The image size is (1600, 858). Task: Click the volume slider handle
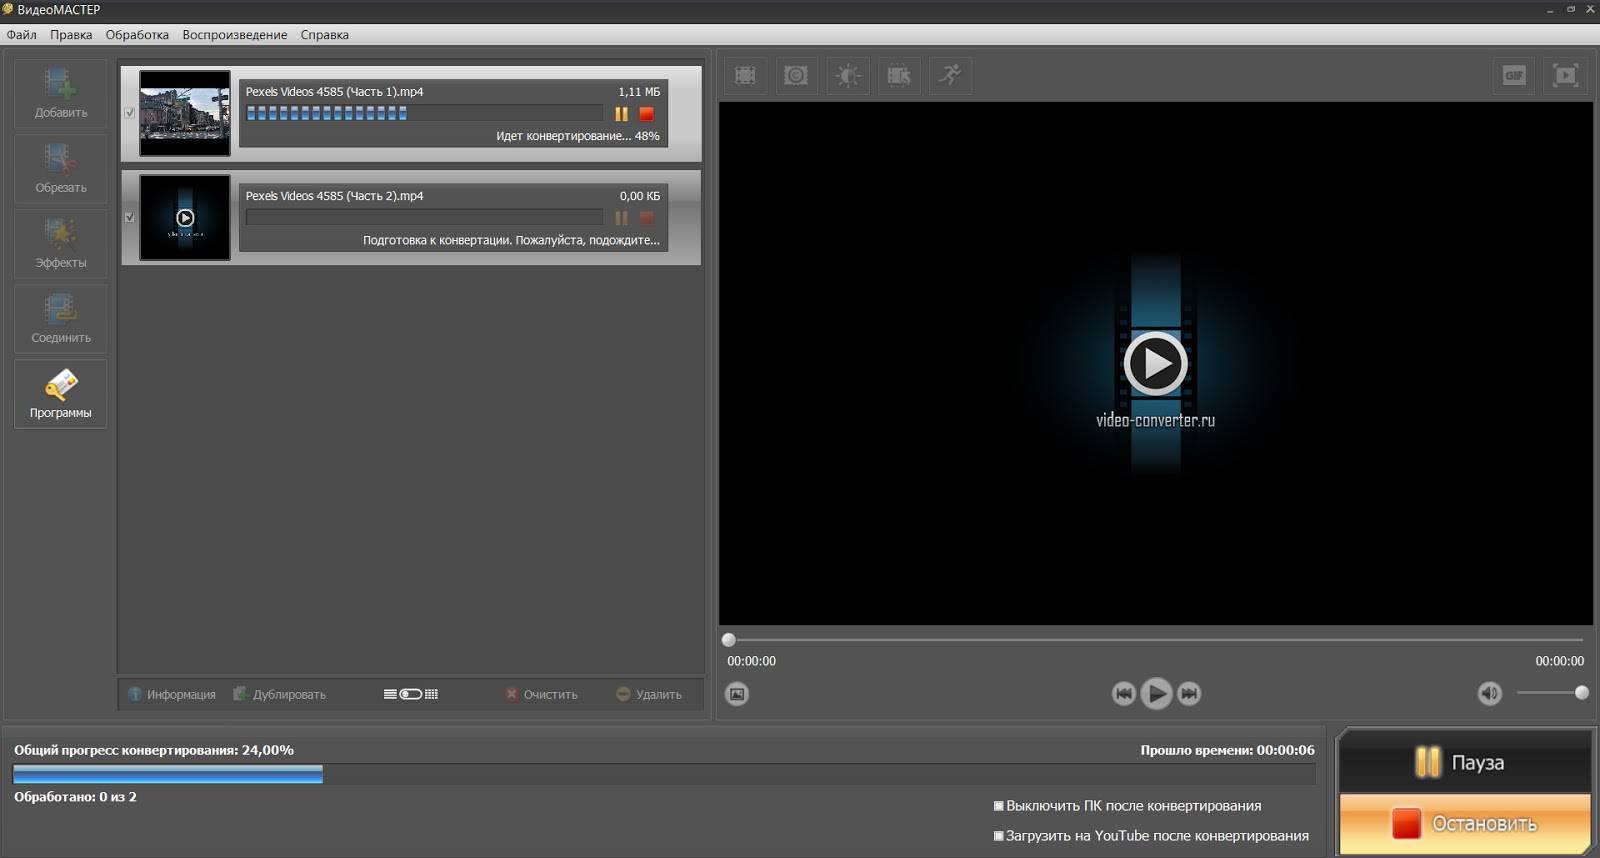(x=1581, y=693)
